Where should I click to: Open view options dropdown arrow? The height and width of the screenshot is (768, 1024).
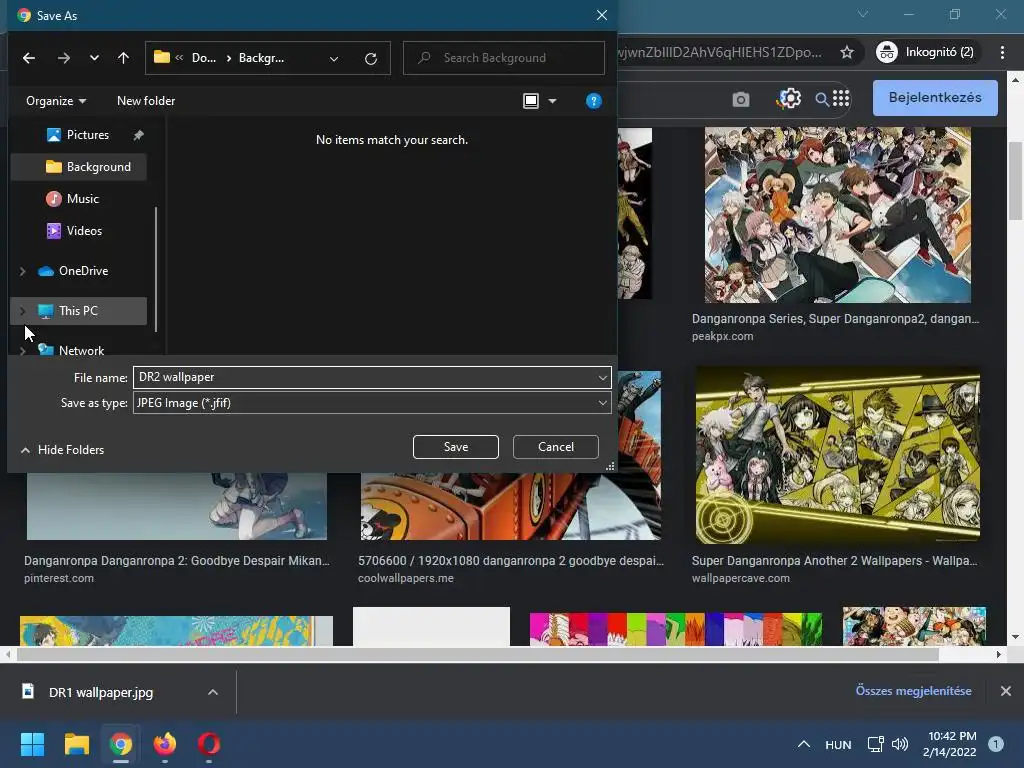click(x=552, y=101)
